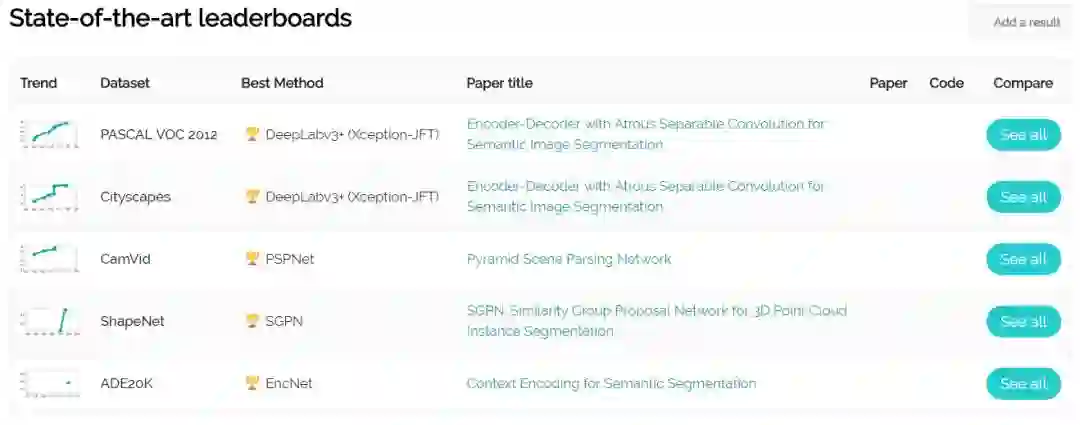Open the Context Encoding for Semantic Segmentation paper

tap(611, 383)
